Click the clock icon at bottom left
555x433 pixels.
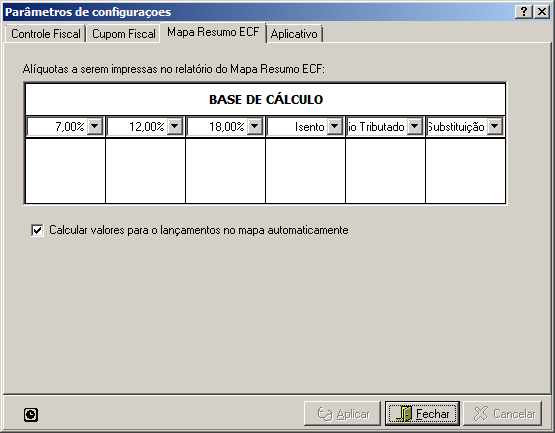31,415
